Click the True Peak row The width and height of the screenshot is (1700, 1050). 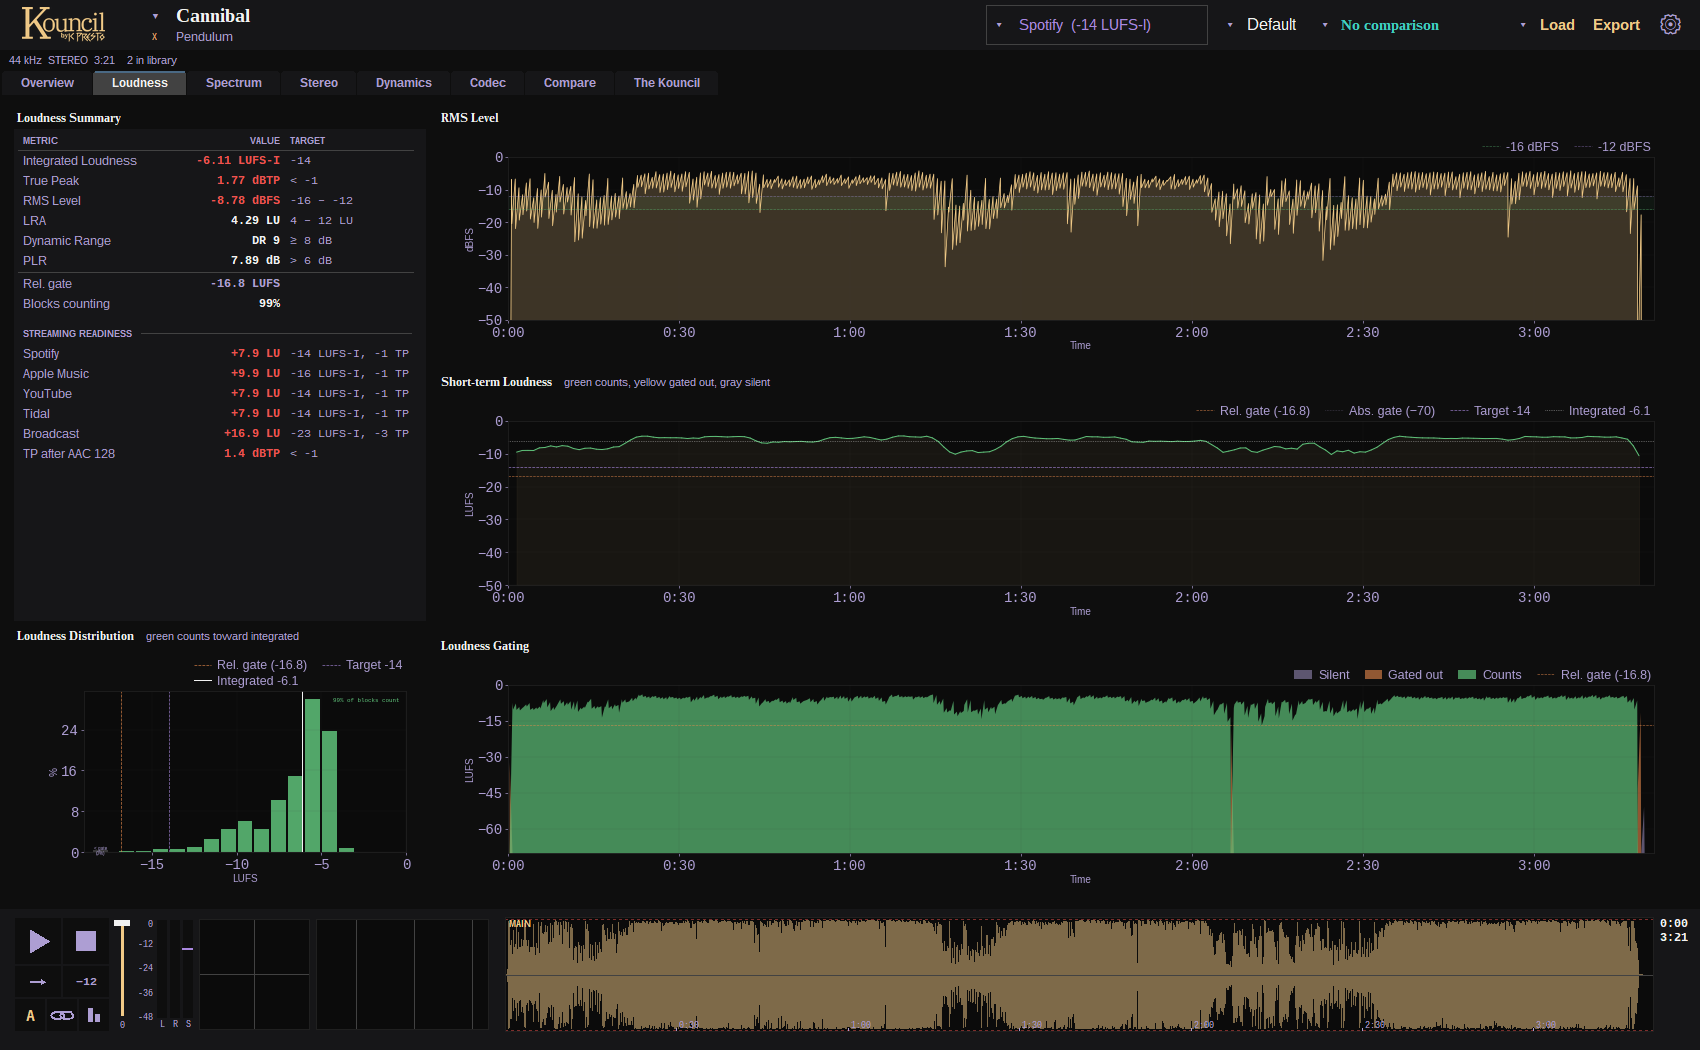pos(215,181)
